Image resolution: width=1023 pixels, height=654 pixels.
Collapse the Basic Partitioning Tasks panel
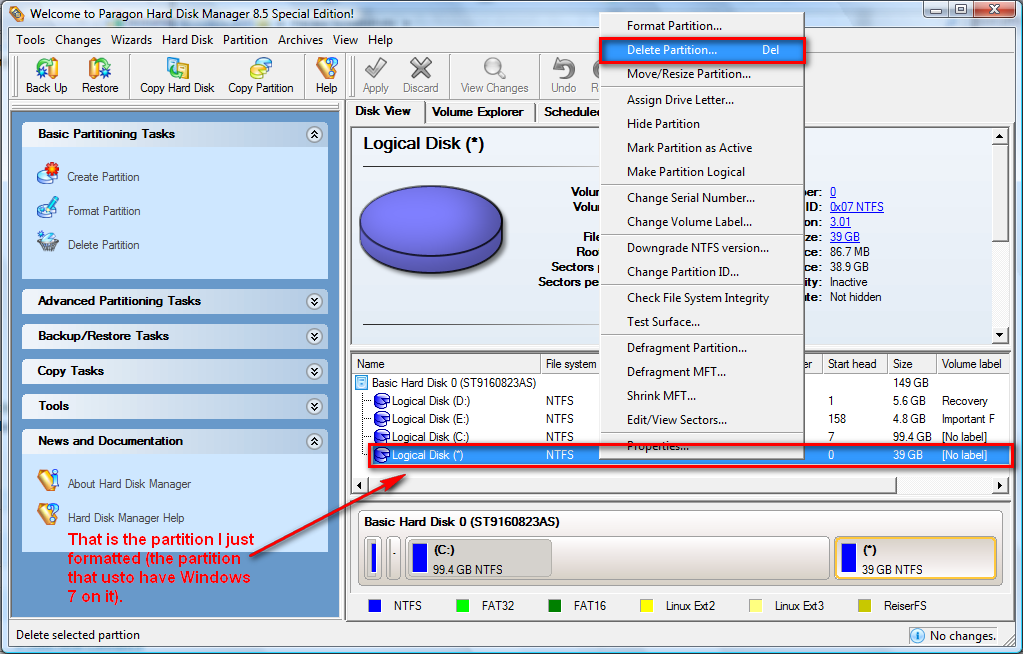tap(315, 134)
